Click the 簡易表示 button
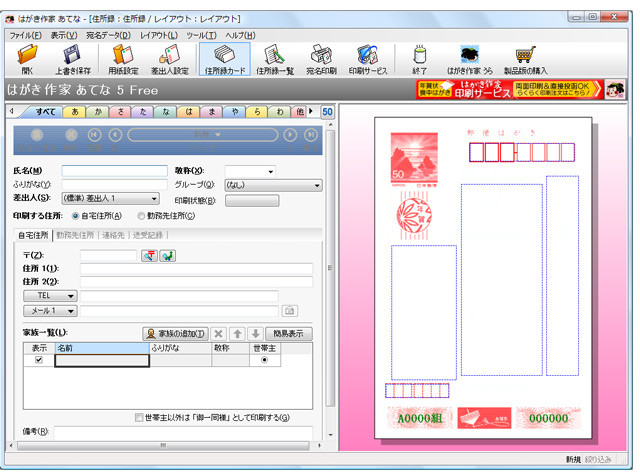Image resolution: width=640 pixels, height=472 pixels. point(289,334)
